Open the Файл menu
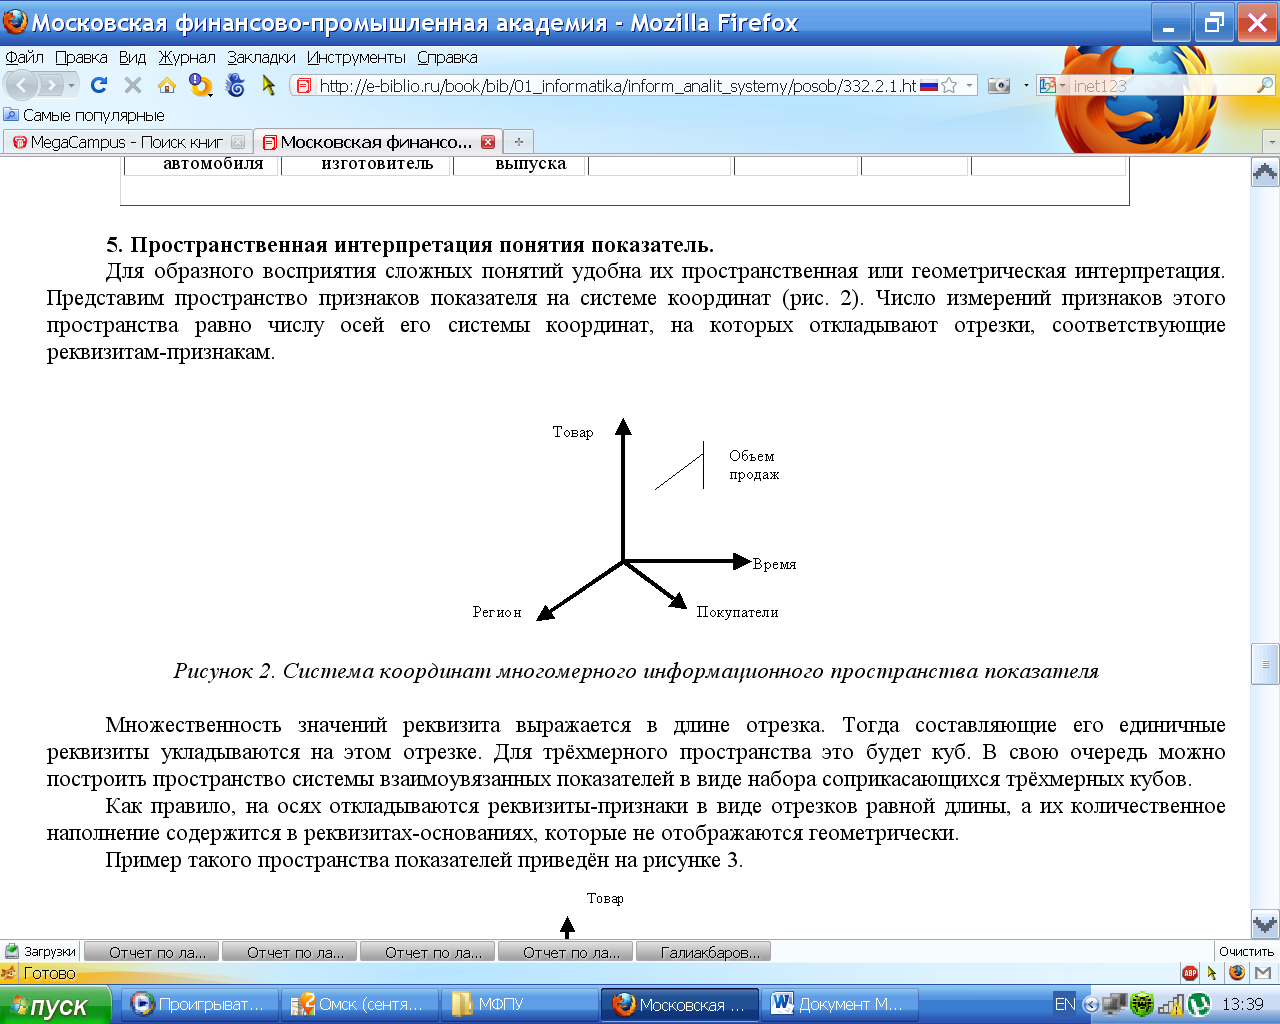 (25, 57)
